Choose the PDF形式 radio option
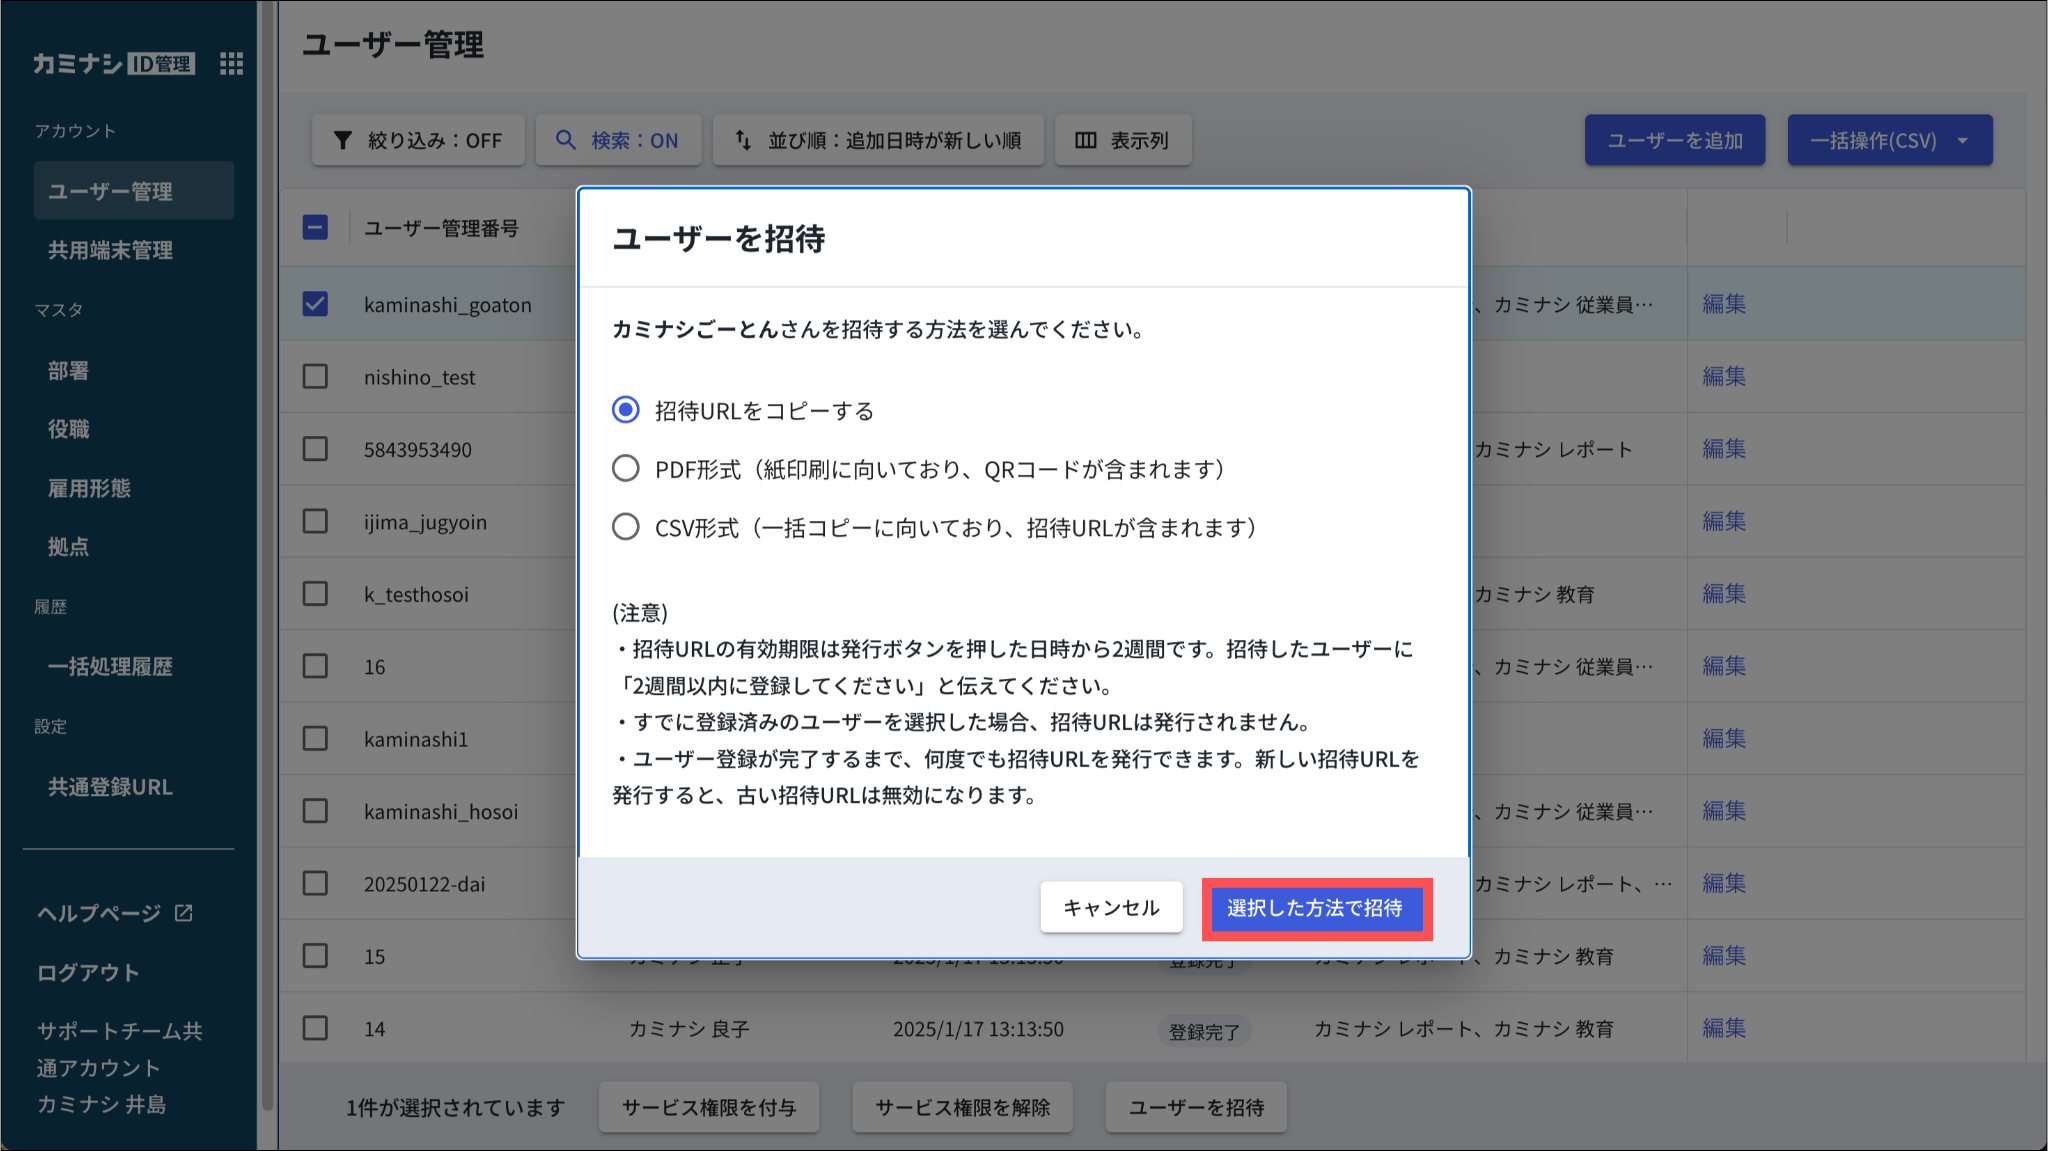2048x1151 pixels. [626, 468]
